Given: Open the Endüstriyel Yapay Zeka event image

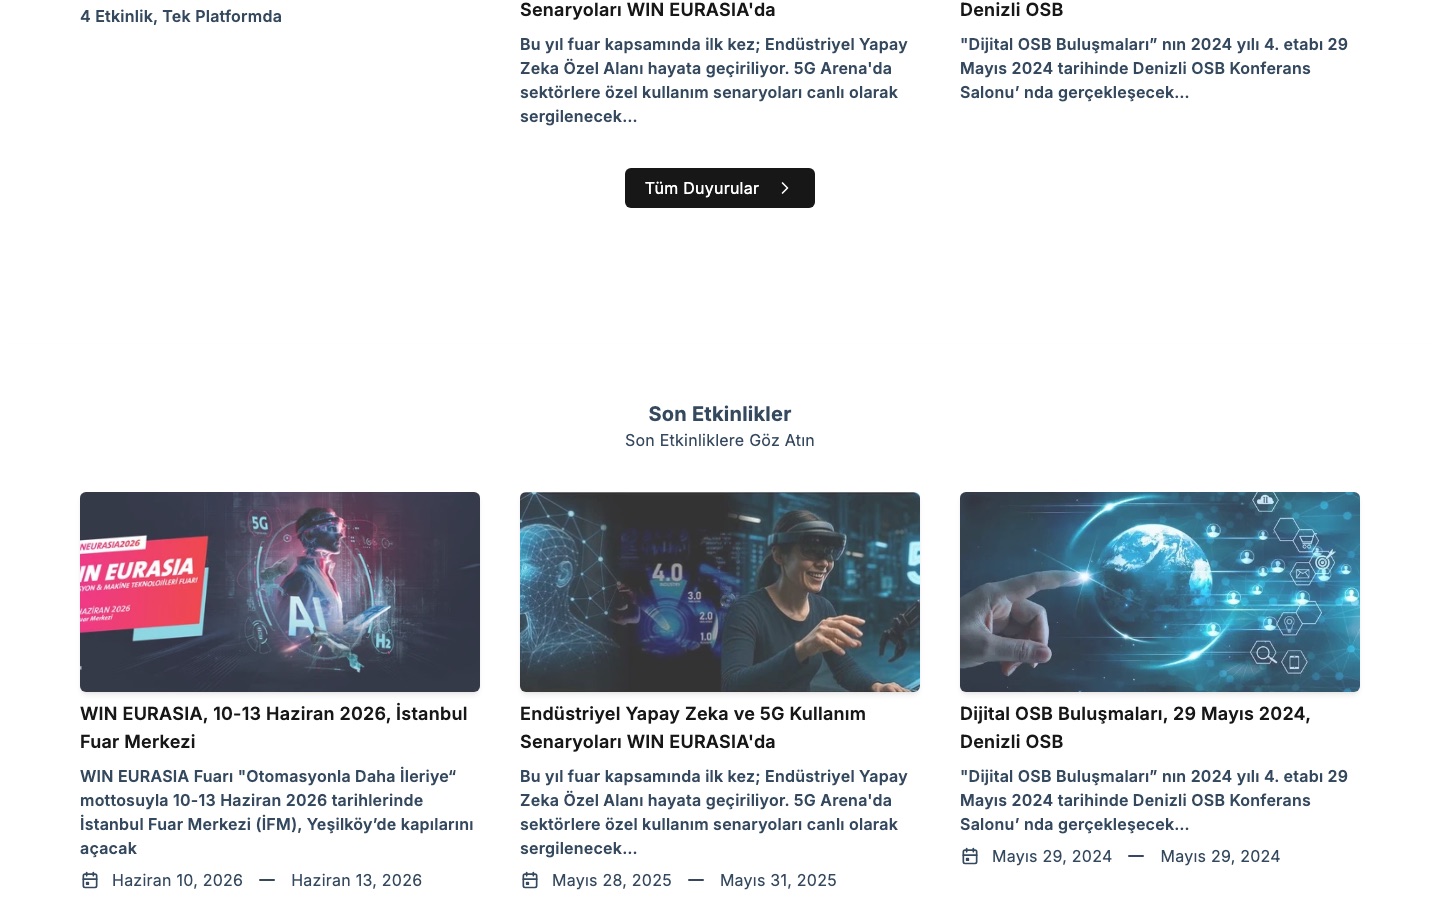Looking at the screenshot, I should tap(720, 592).
